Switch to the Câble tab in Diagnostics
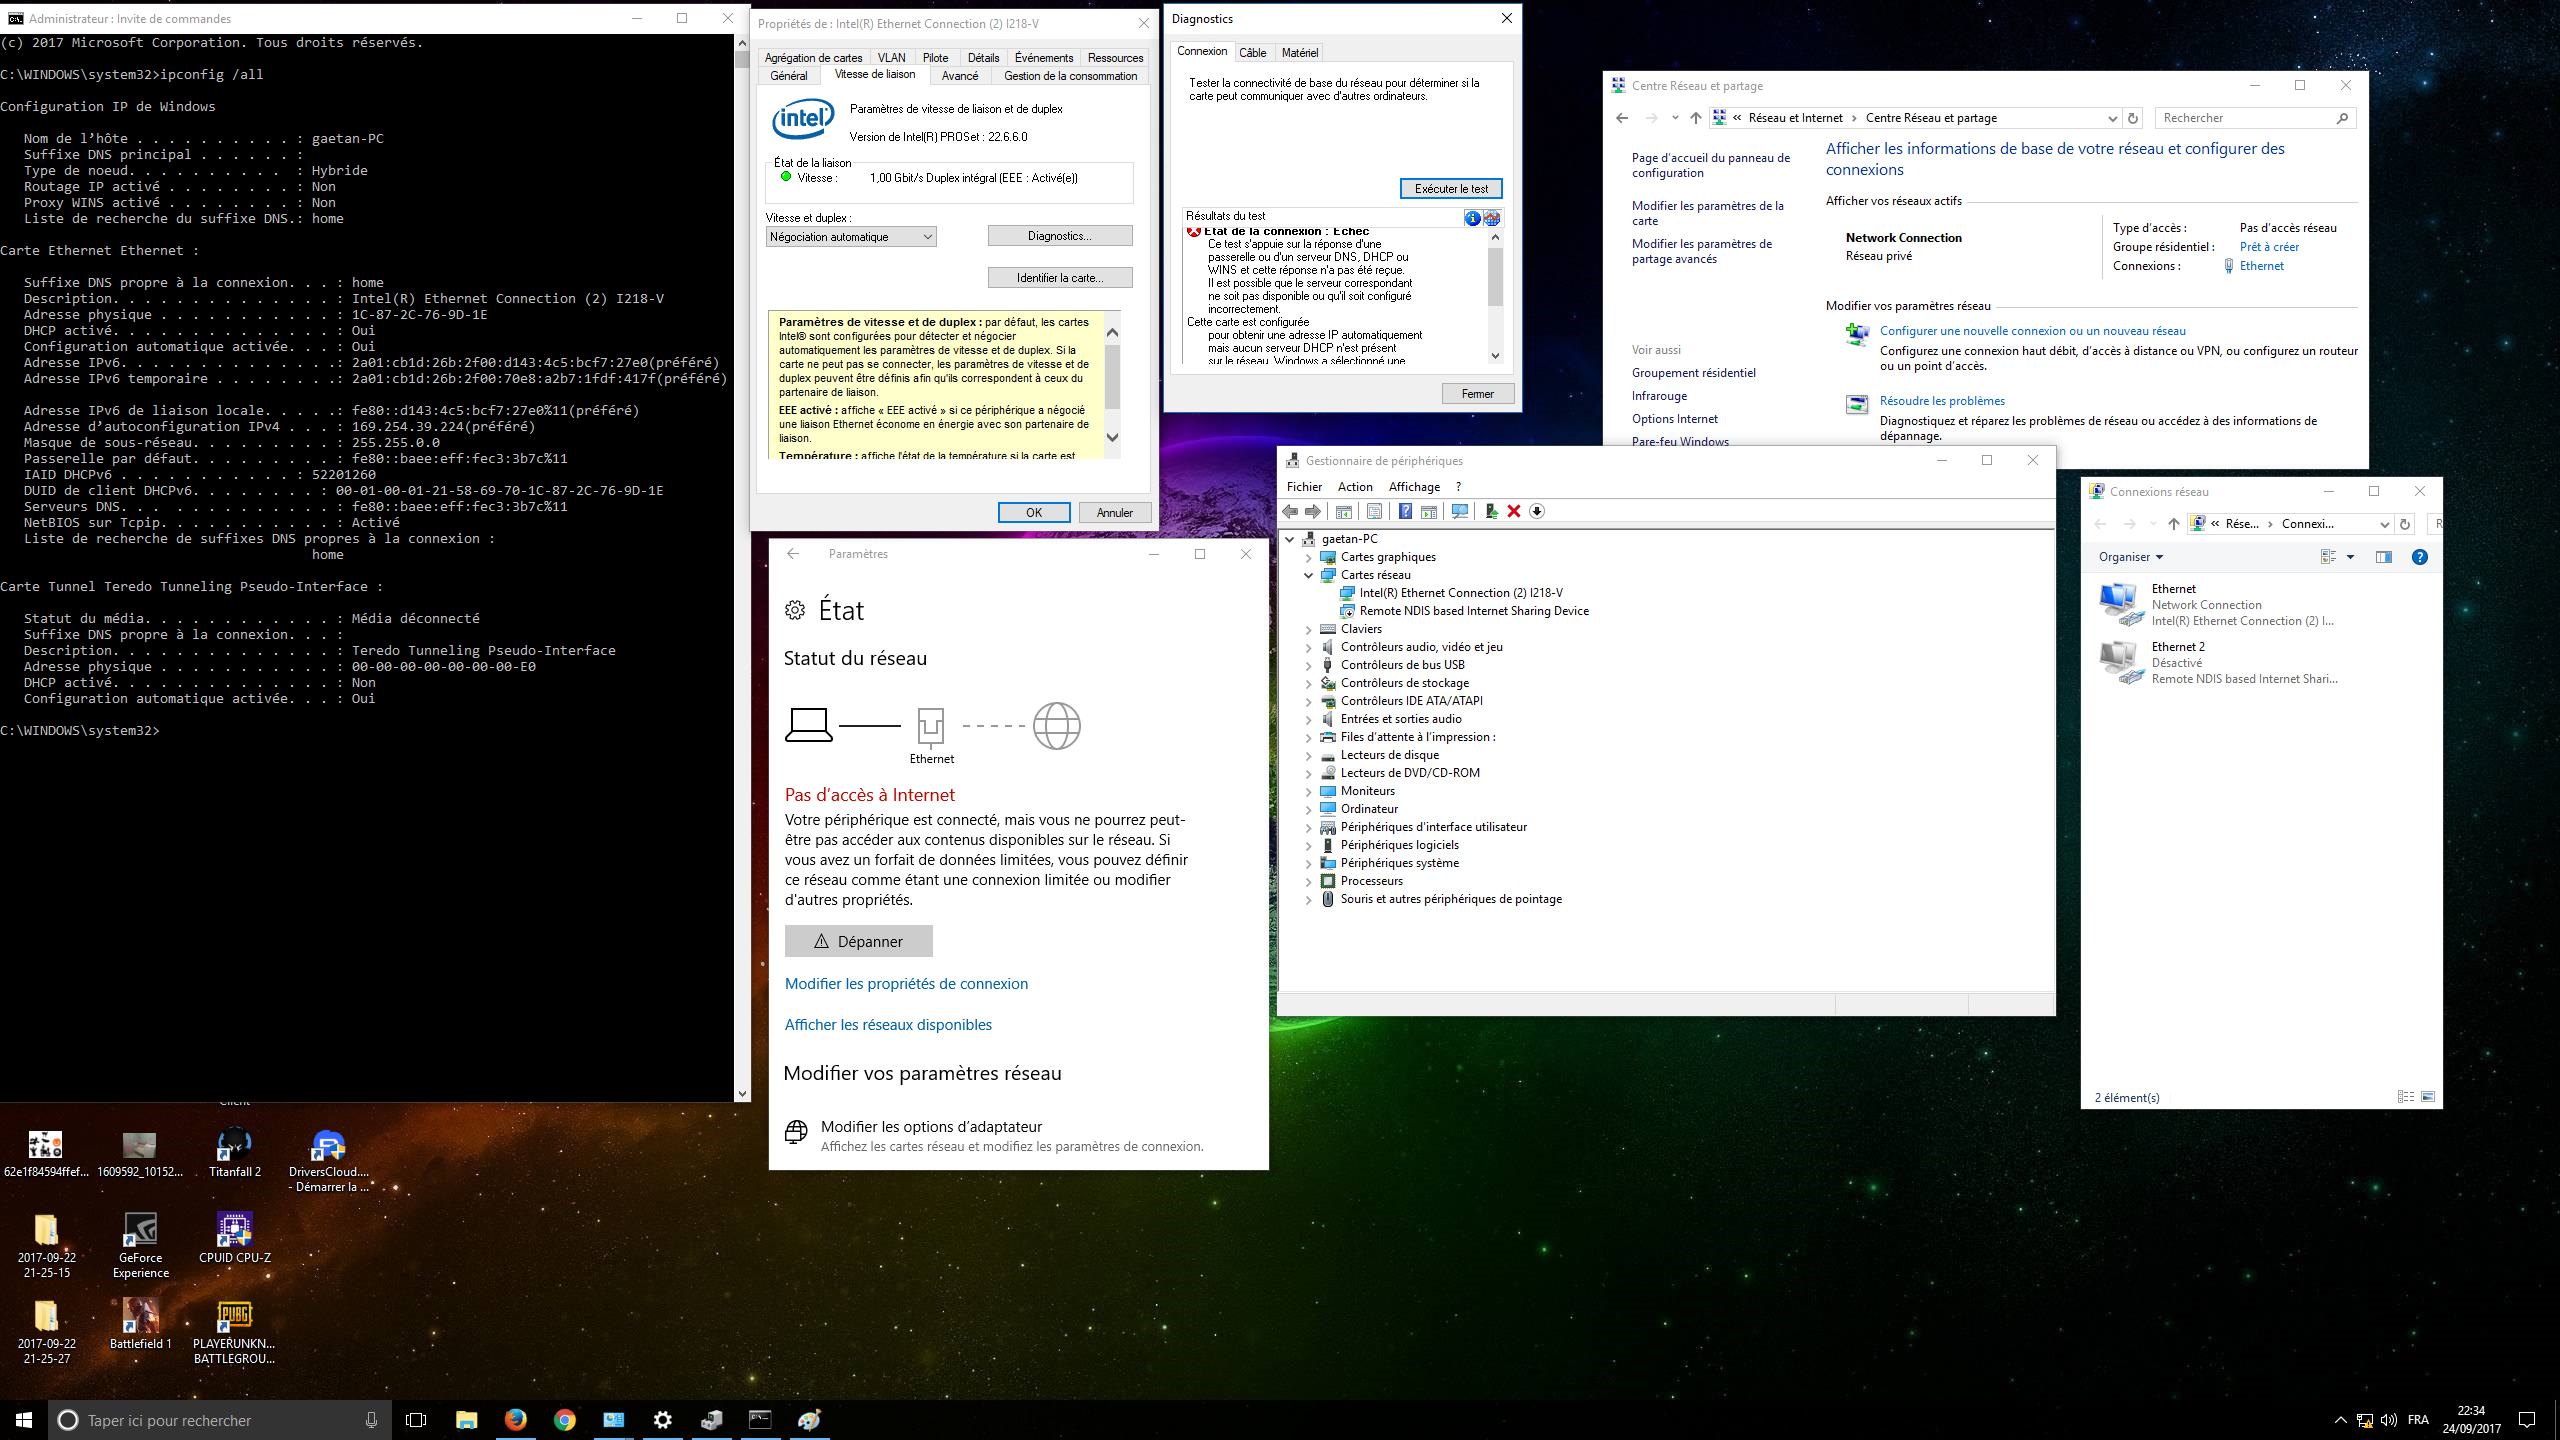This screenshot has width=2560, height=1440. pyautogui.click(x=1253, y=53)
